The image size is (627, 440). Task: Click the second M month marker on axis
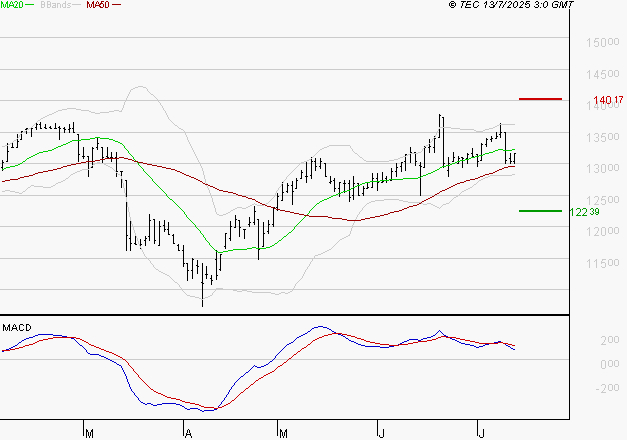tap(283, 434)
